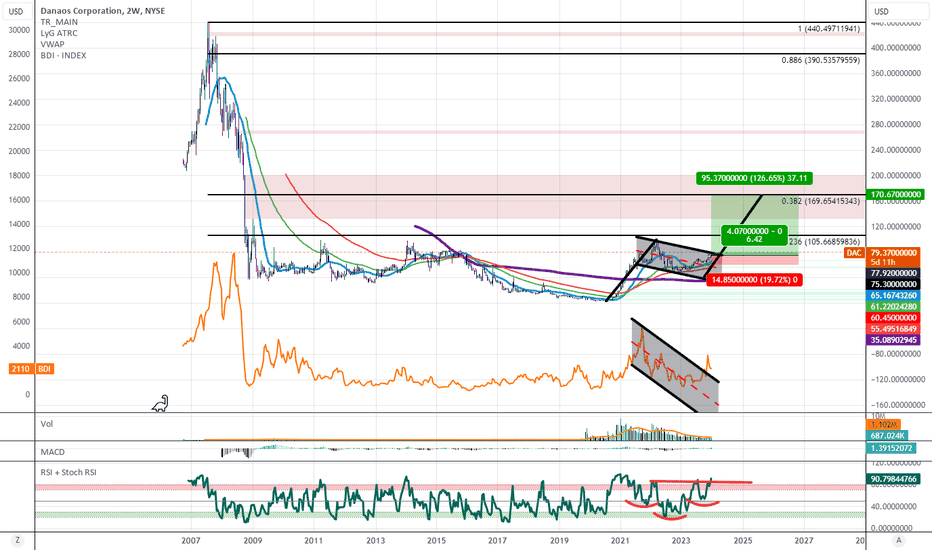
Task: Click the 30000 value on left price scale
Action: point(19,30)
